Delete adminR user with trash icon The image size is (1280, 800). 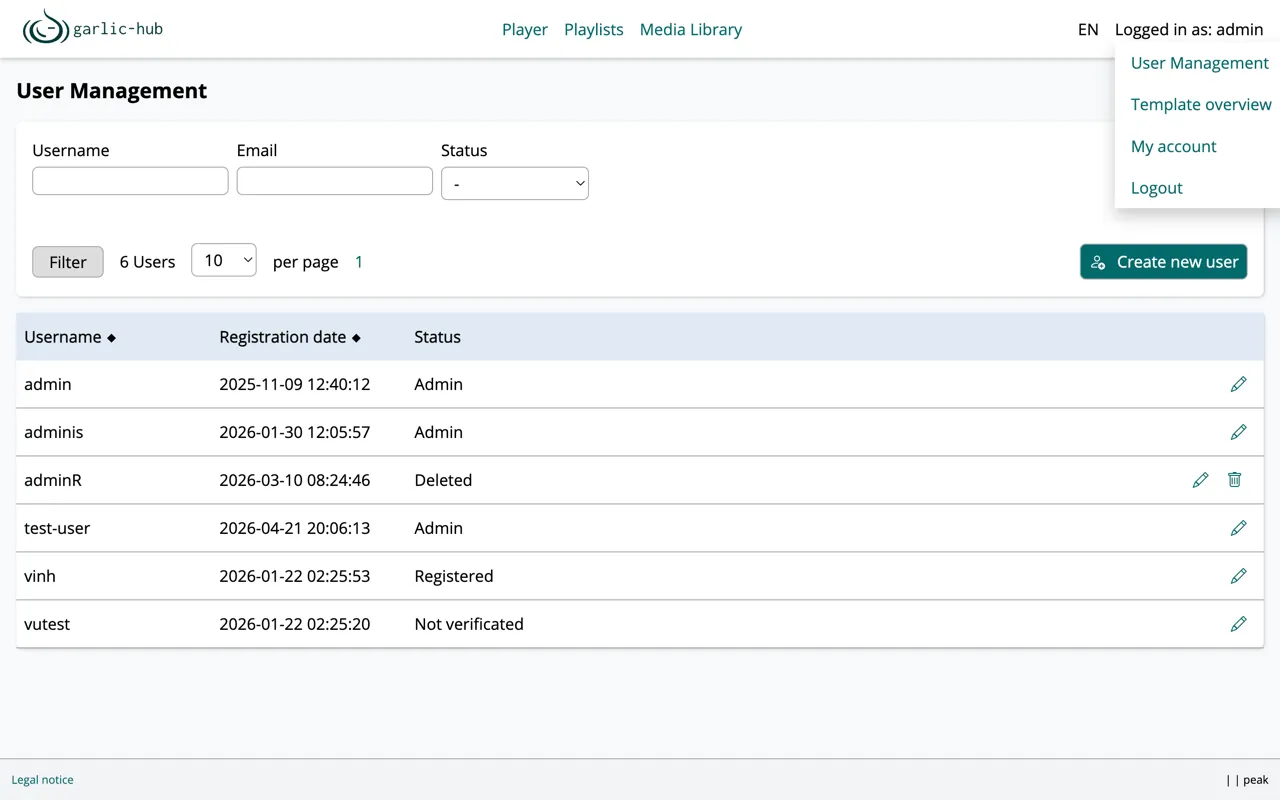coord(1234,480)
